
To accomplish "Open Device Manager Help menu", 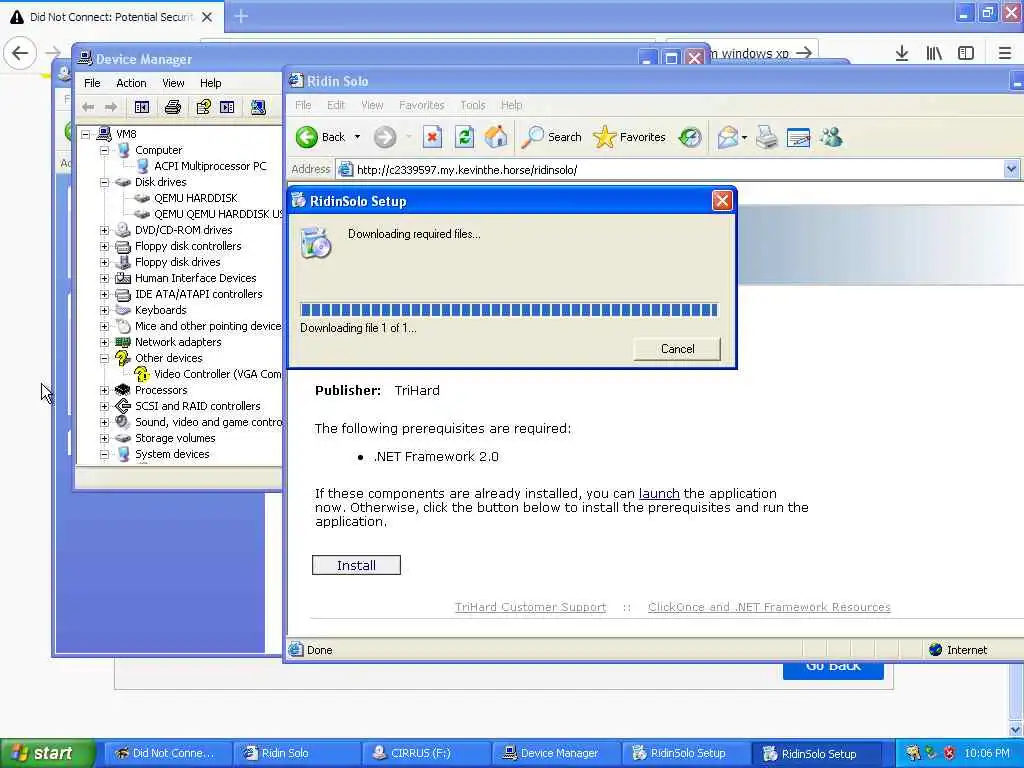I will pos(210,83).
